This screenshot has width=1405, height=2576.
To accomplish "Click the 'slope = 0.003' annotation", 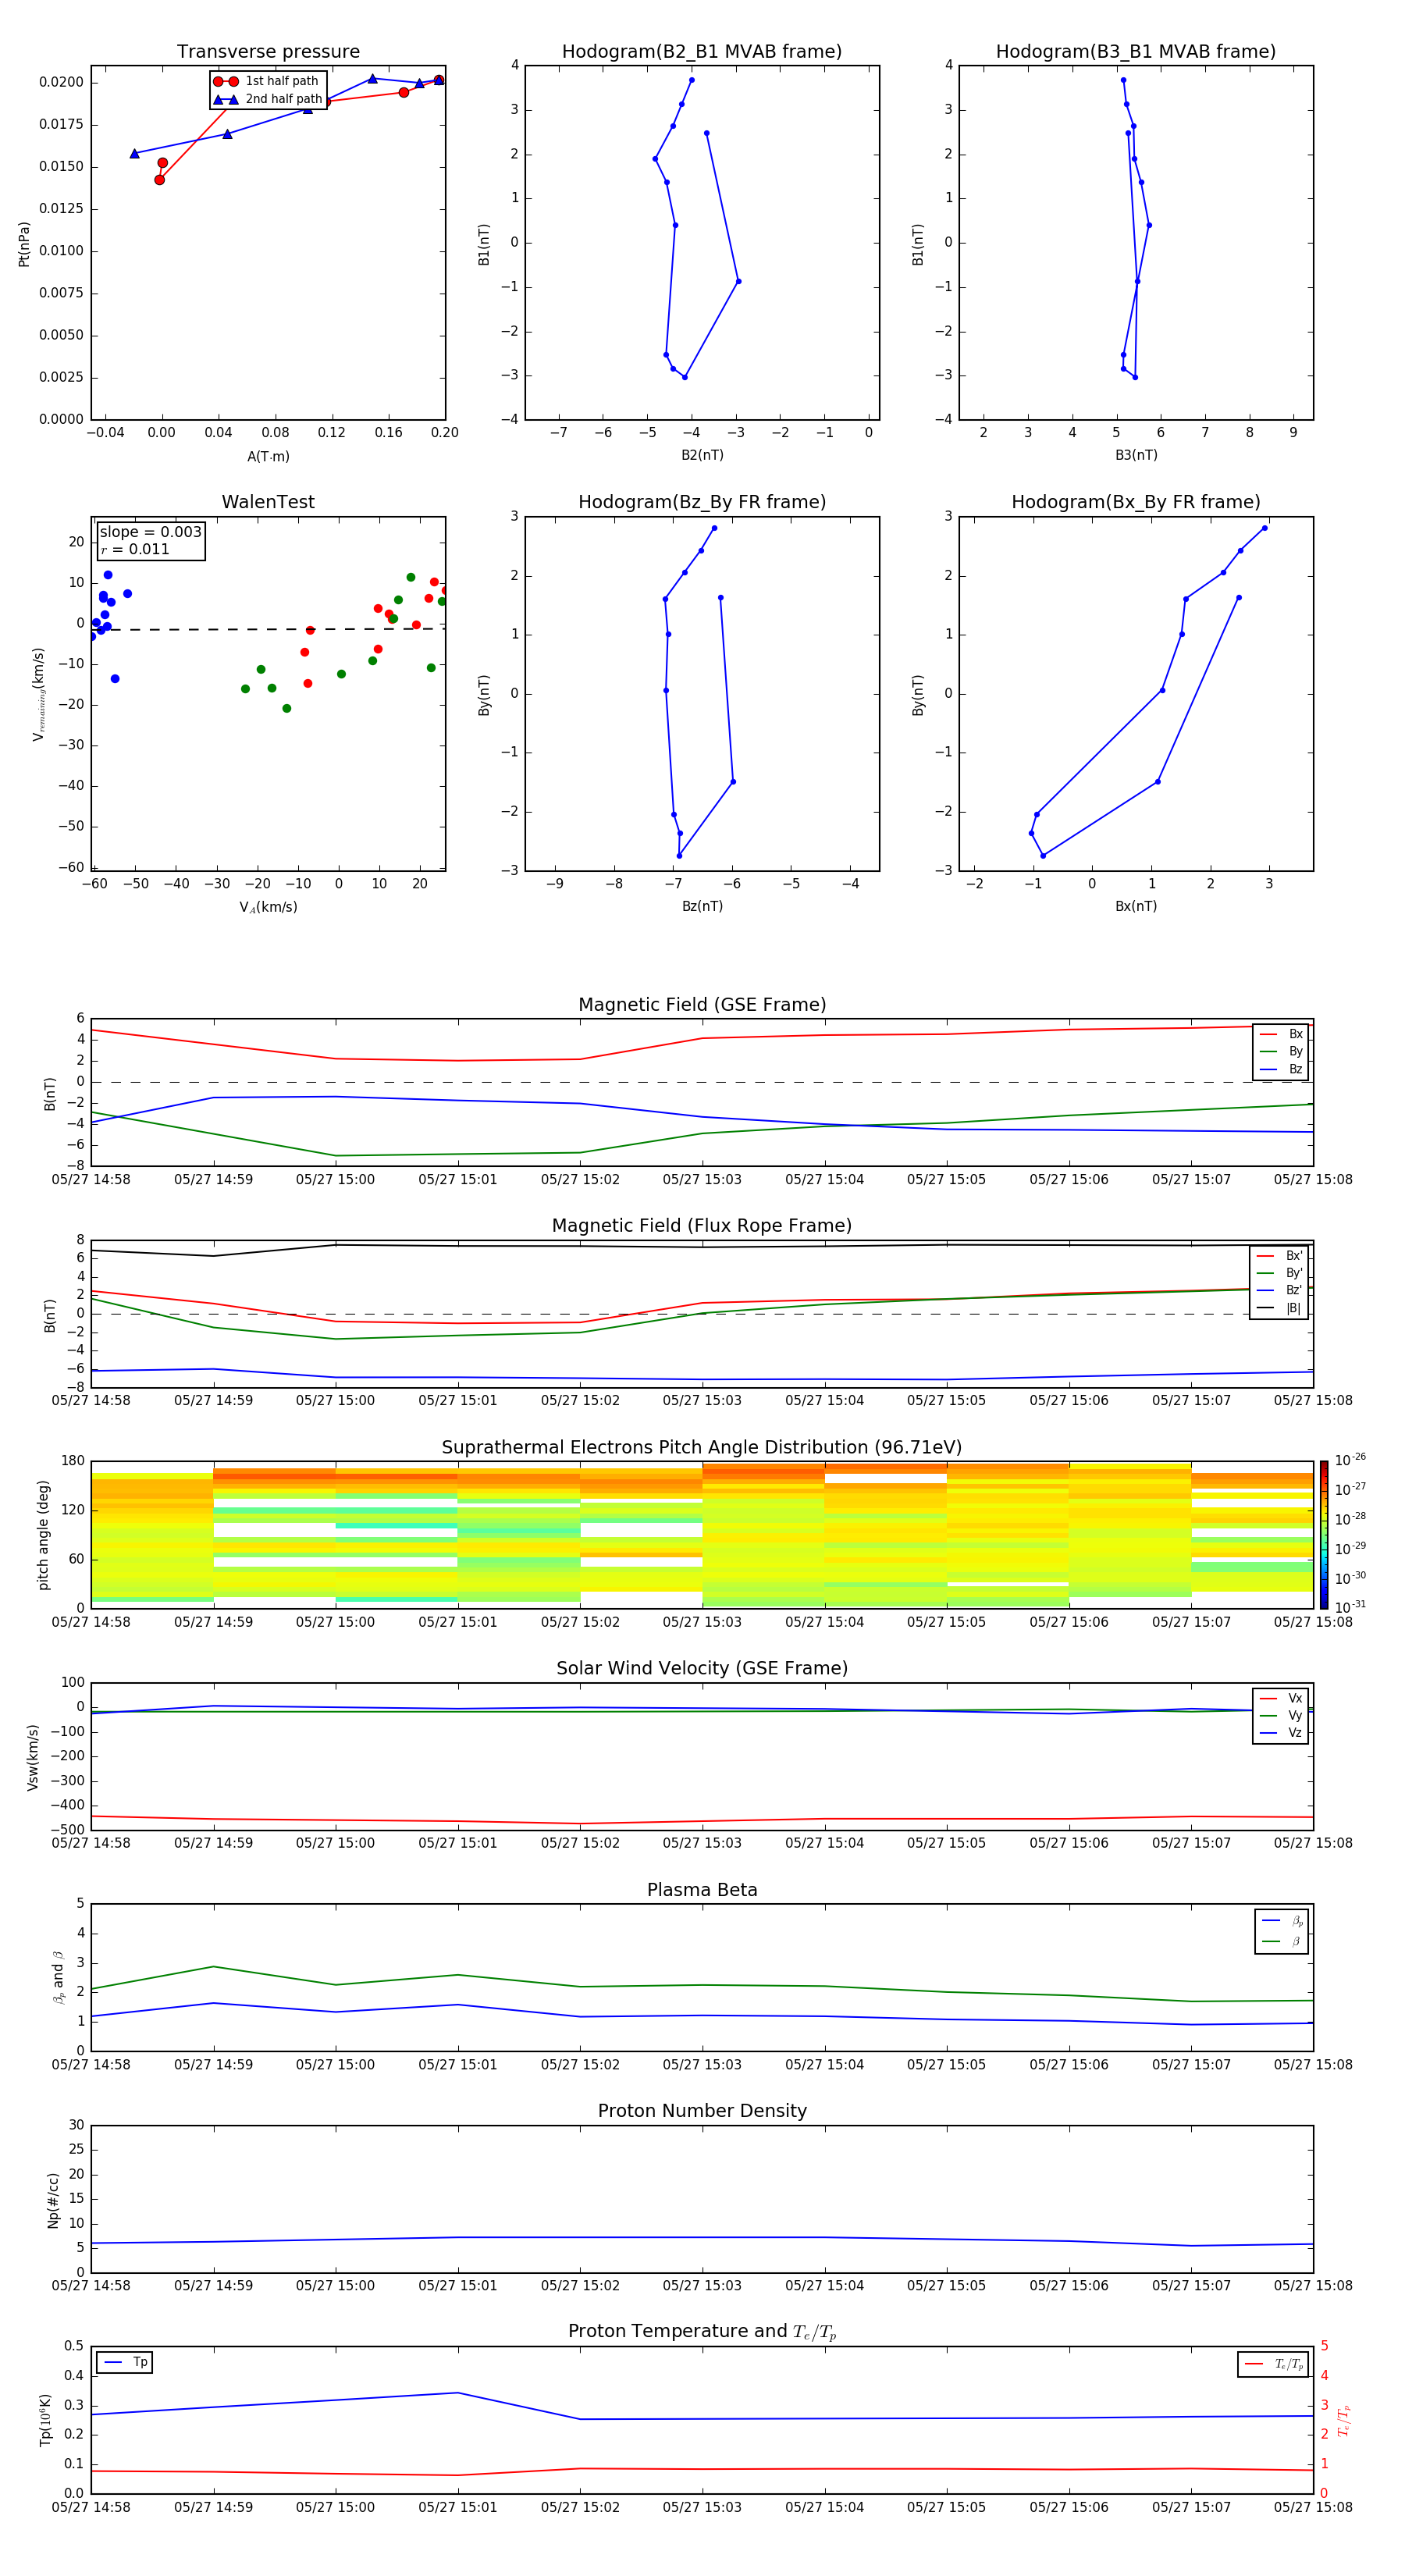I will [x=151, y=532].
